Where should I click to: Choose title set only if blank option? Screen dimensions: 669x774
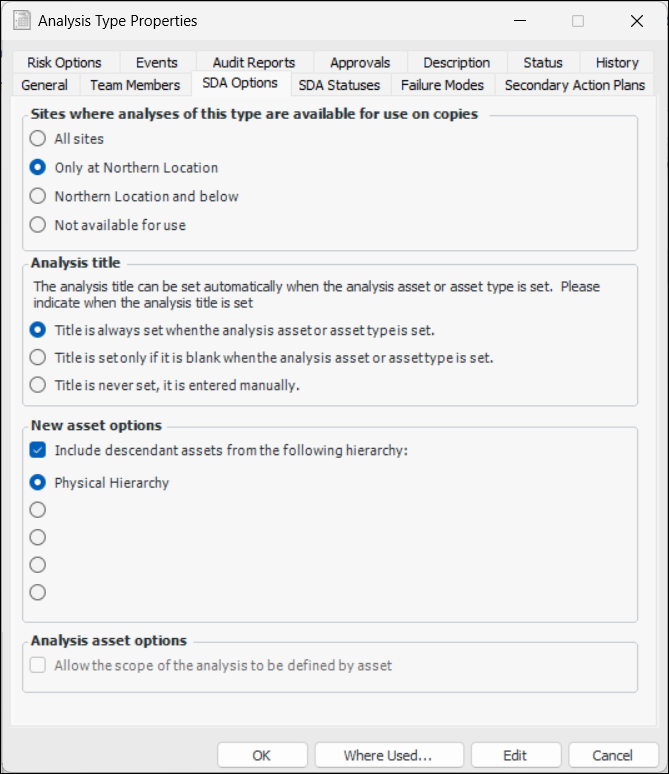point(38,357)
